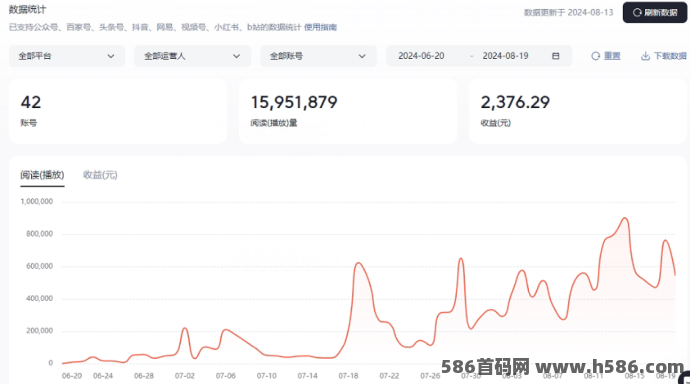Switch to the 阅读(播放) chart tab
Image resolution: width=690 pixels, height=384 pixels.
(42, 175)
